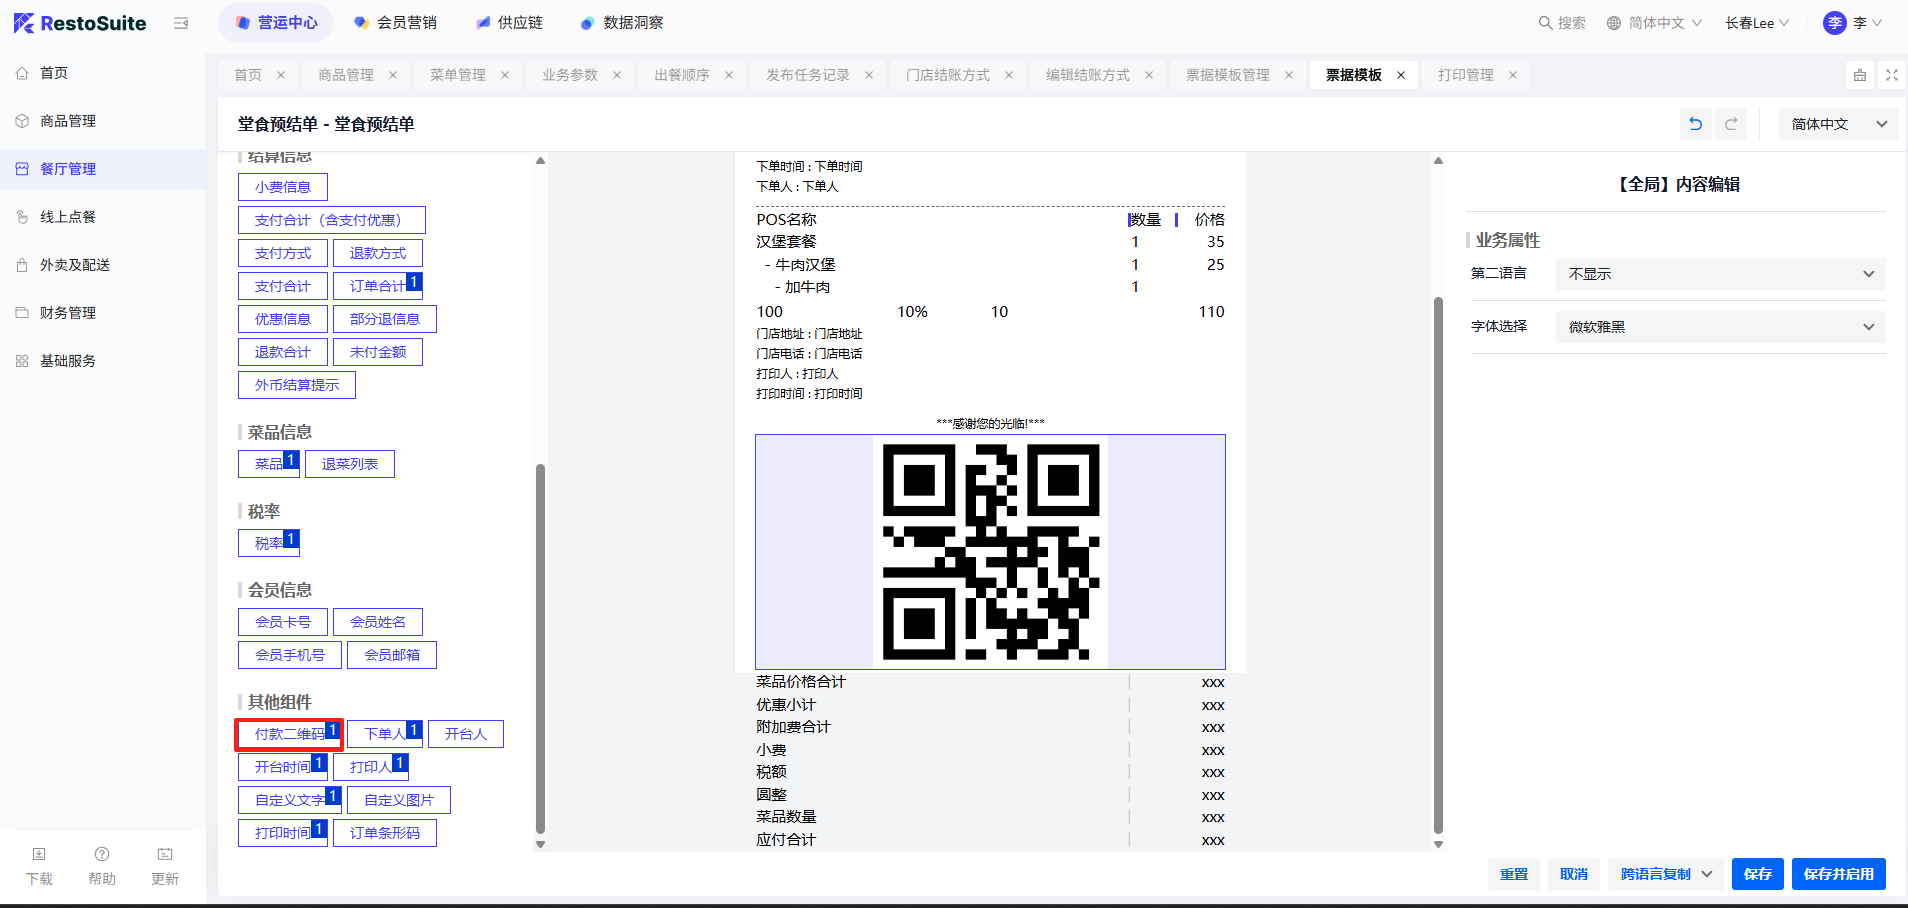Switch to 出餐顺序 tab
Viewport: 1908px width, 908px height.
click(682, 75)
